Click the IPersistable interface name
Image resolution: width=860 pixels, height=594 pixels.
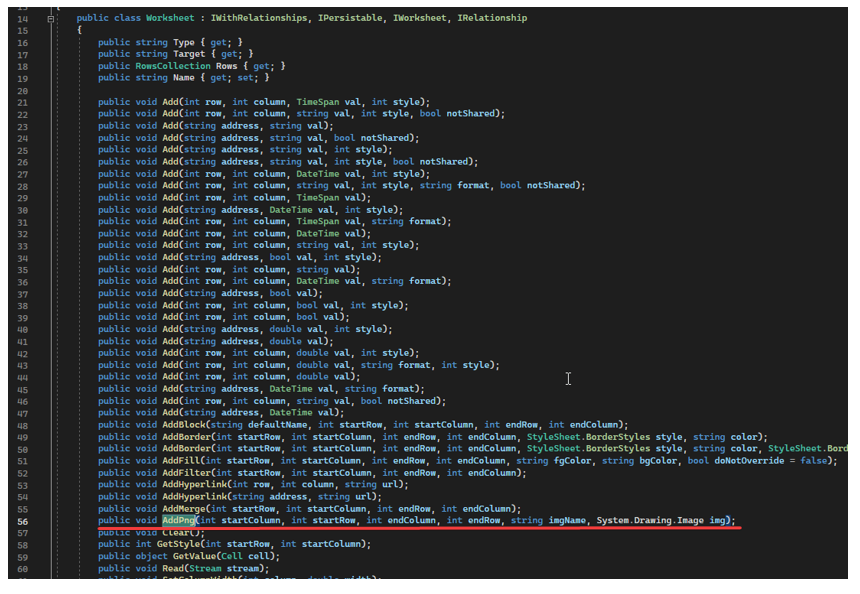(343, 18)
